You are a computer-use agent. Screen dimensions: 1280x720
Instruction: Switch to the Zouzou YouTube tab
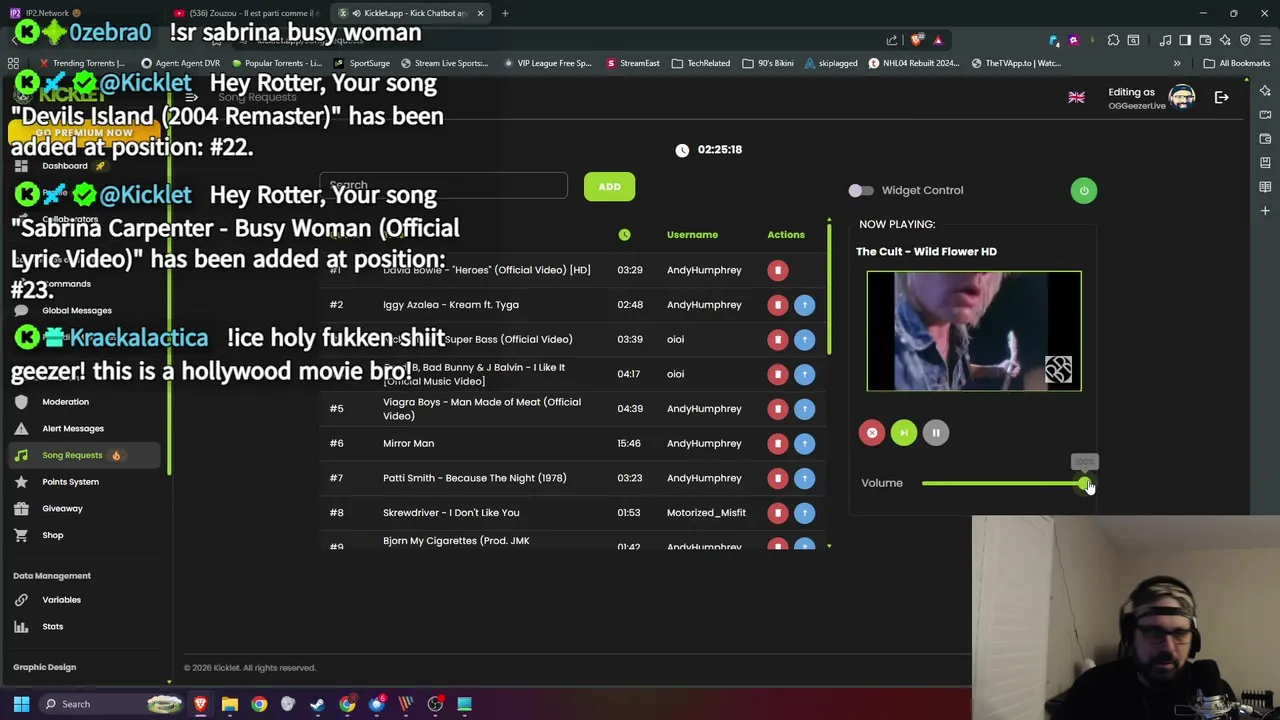tap(246, 13)
